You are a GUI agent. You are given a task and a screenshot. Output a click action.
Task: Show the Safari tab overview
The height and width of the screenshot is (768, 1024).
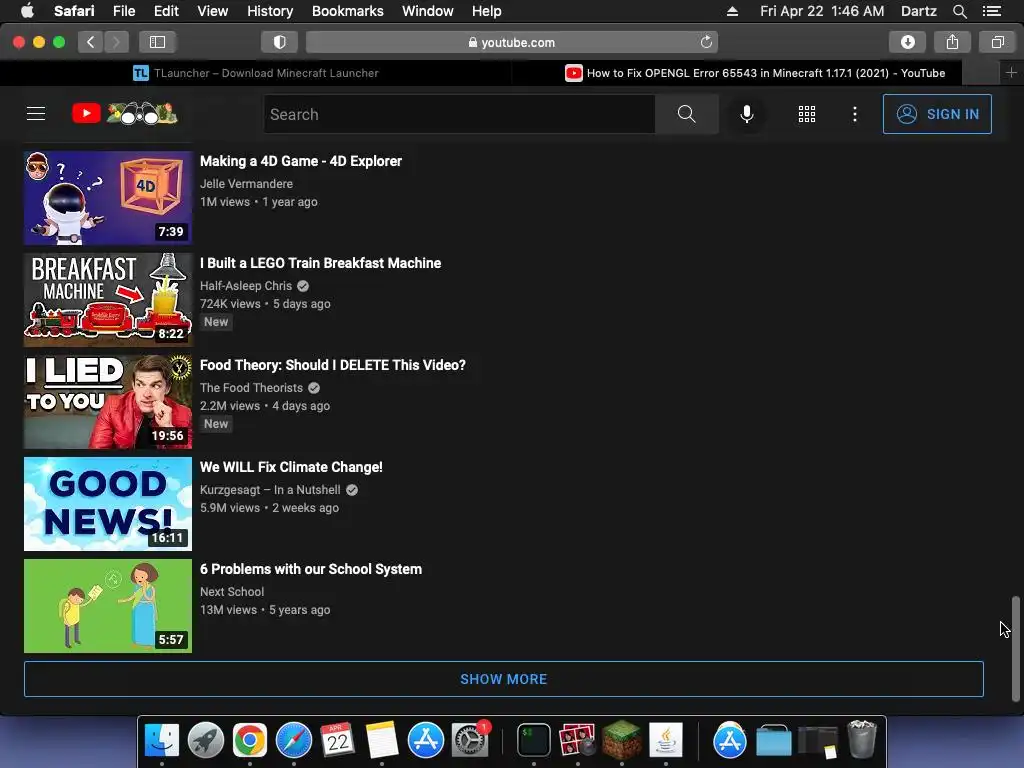(997, 42)
